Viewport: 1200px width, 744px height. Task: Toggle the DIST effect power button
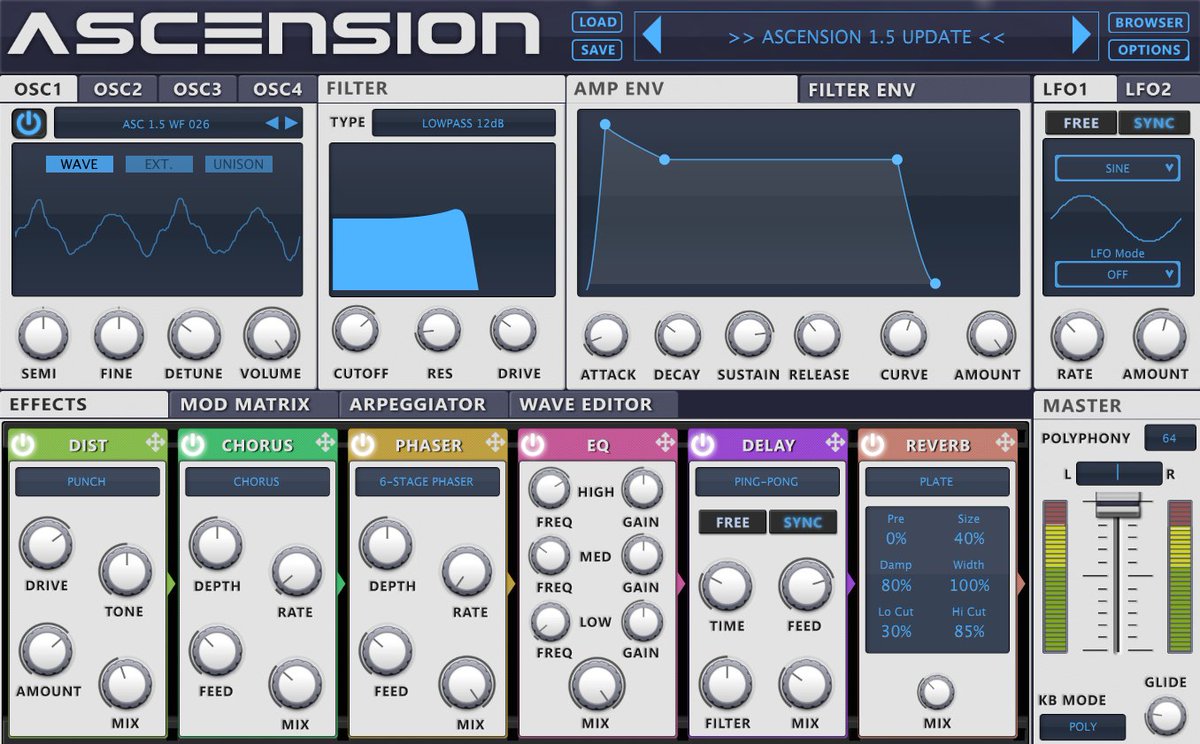[23, 444]
